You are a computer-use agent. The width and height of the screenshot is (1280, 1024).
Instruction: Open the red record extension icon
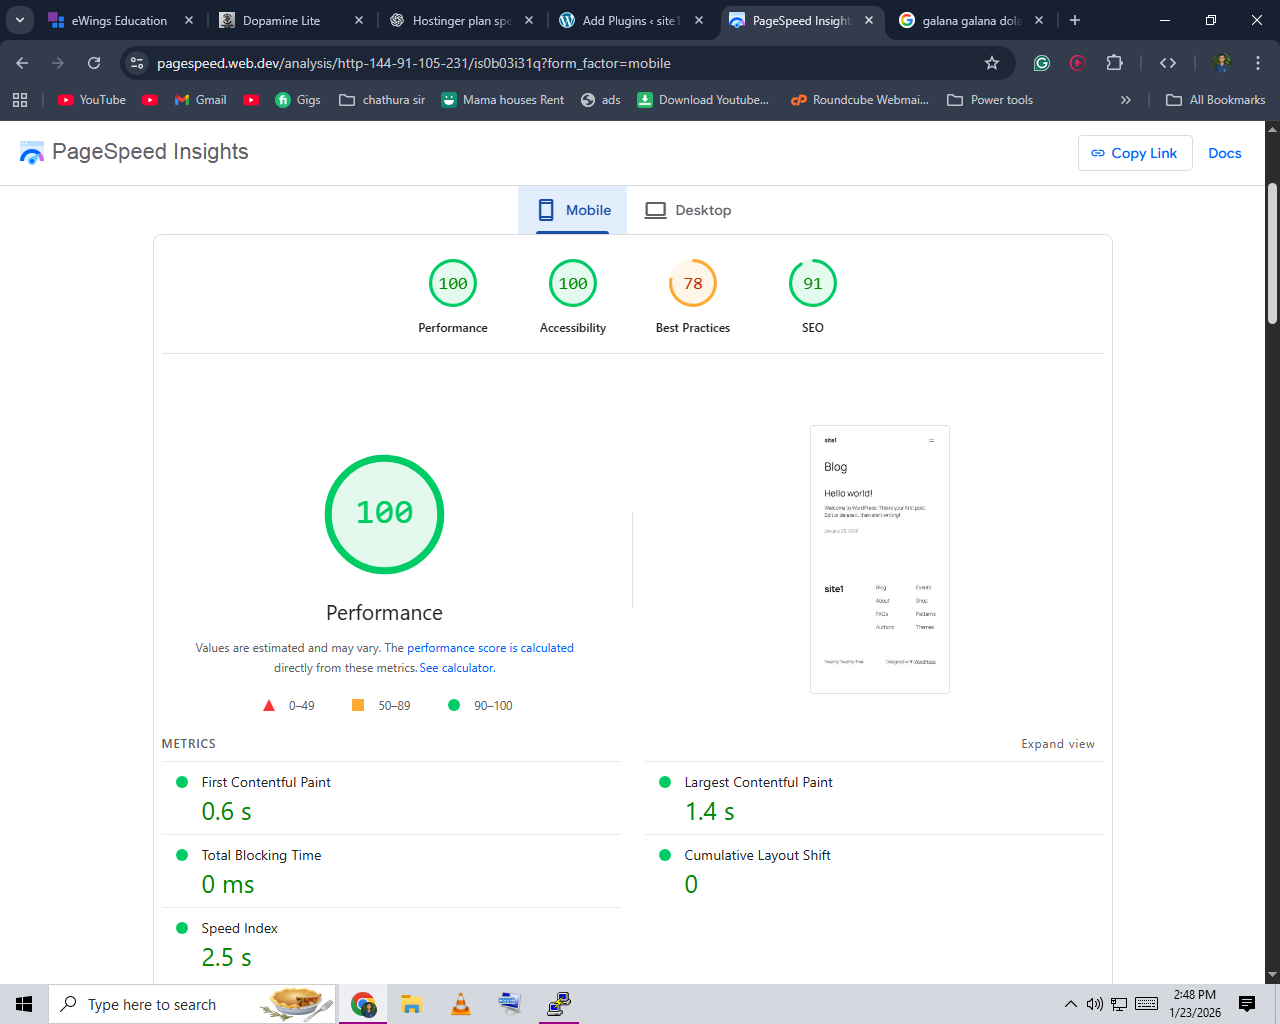[1078, 63]
